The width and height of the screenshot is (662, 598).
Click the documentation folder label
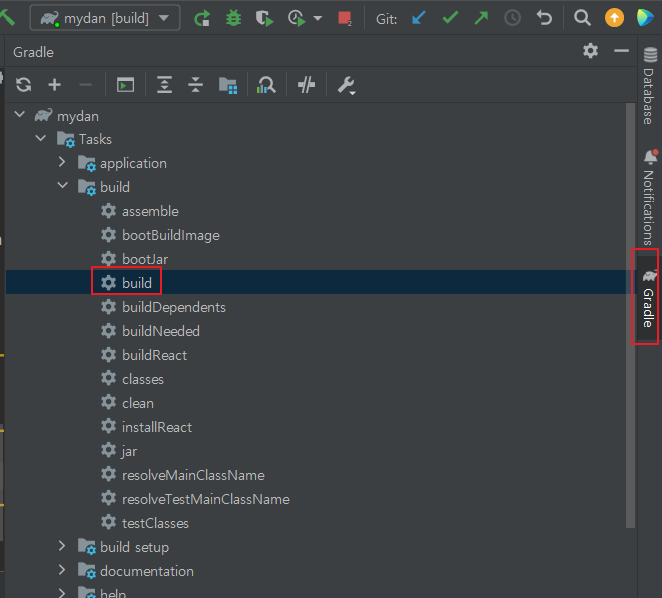(147, 571)
